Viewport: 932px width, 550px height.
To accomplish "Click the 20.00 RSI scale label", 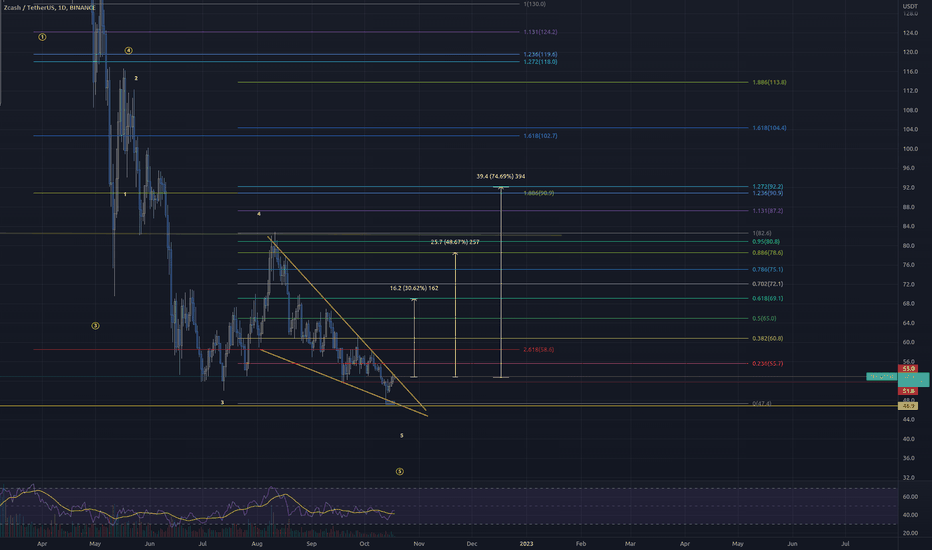I will tap(910, 533).
